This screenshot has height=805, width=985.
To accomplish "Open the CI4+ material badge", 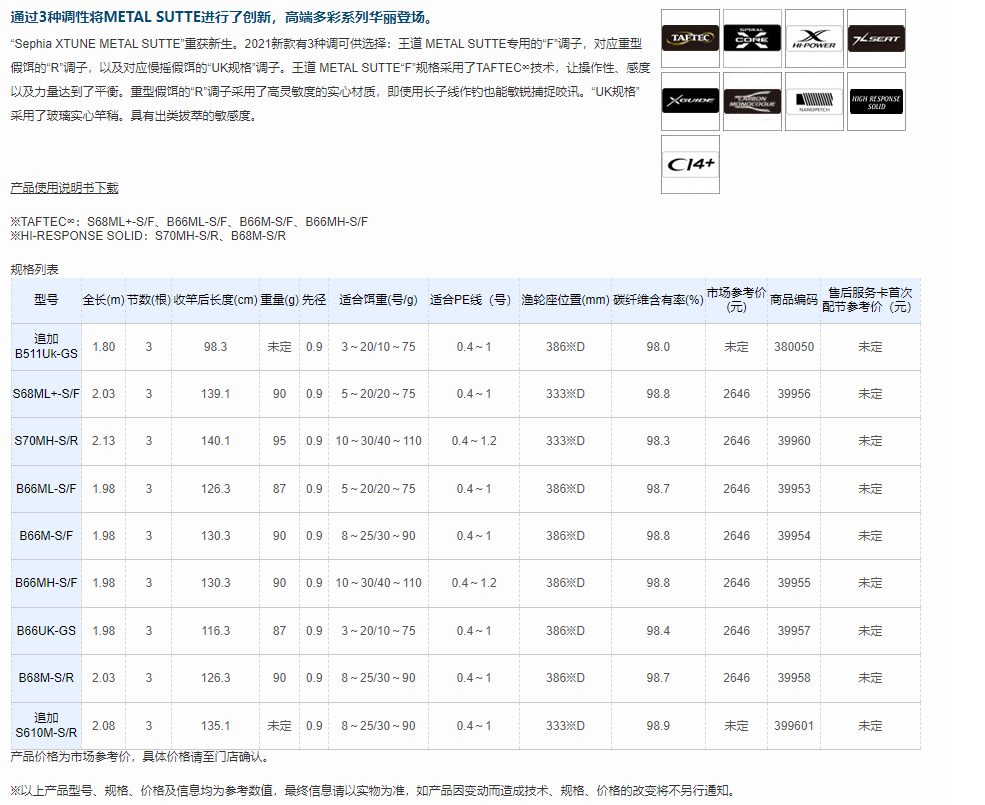I will coord(690,164).
